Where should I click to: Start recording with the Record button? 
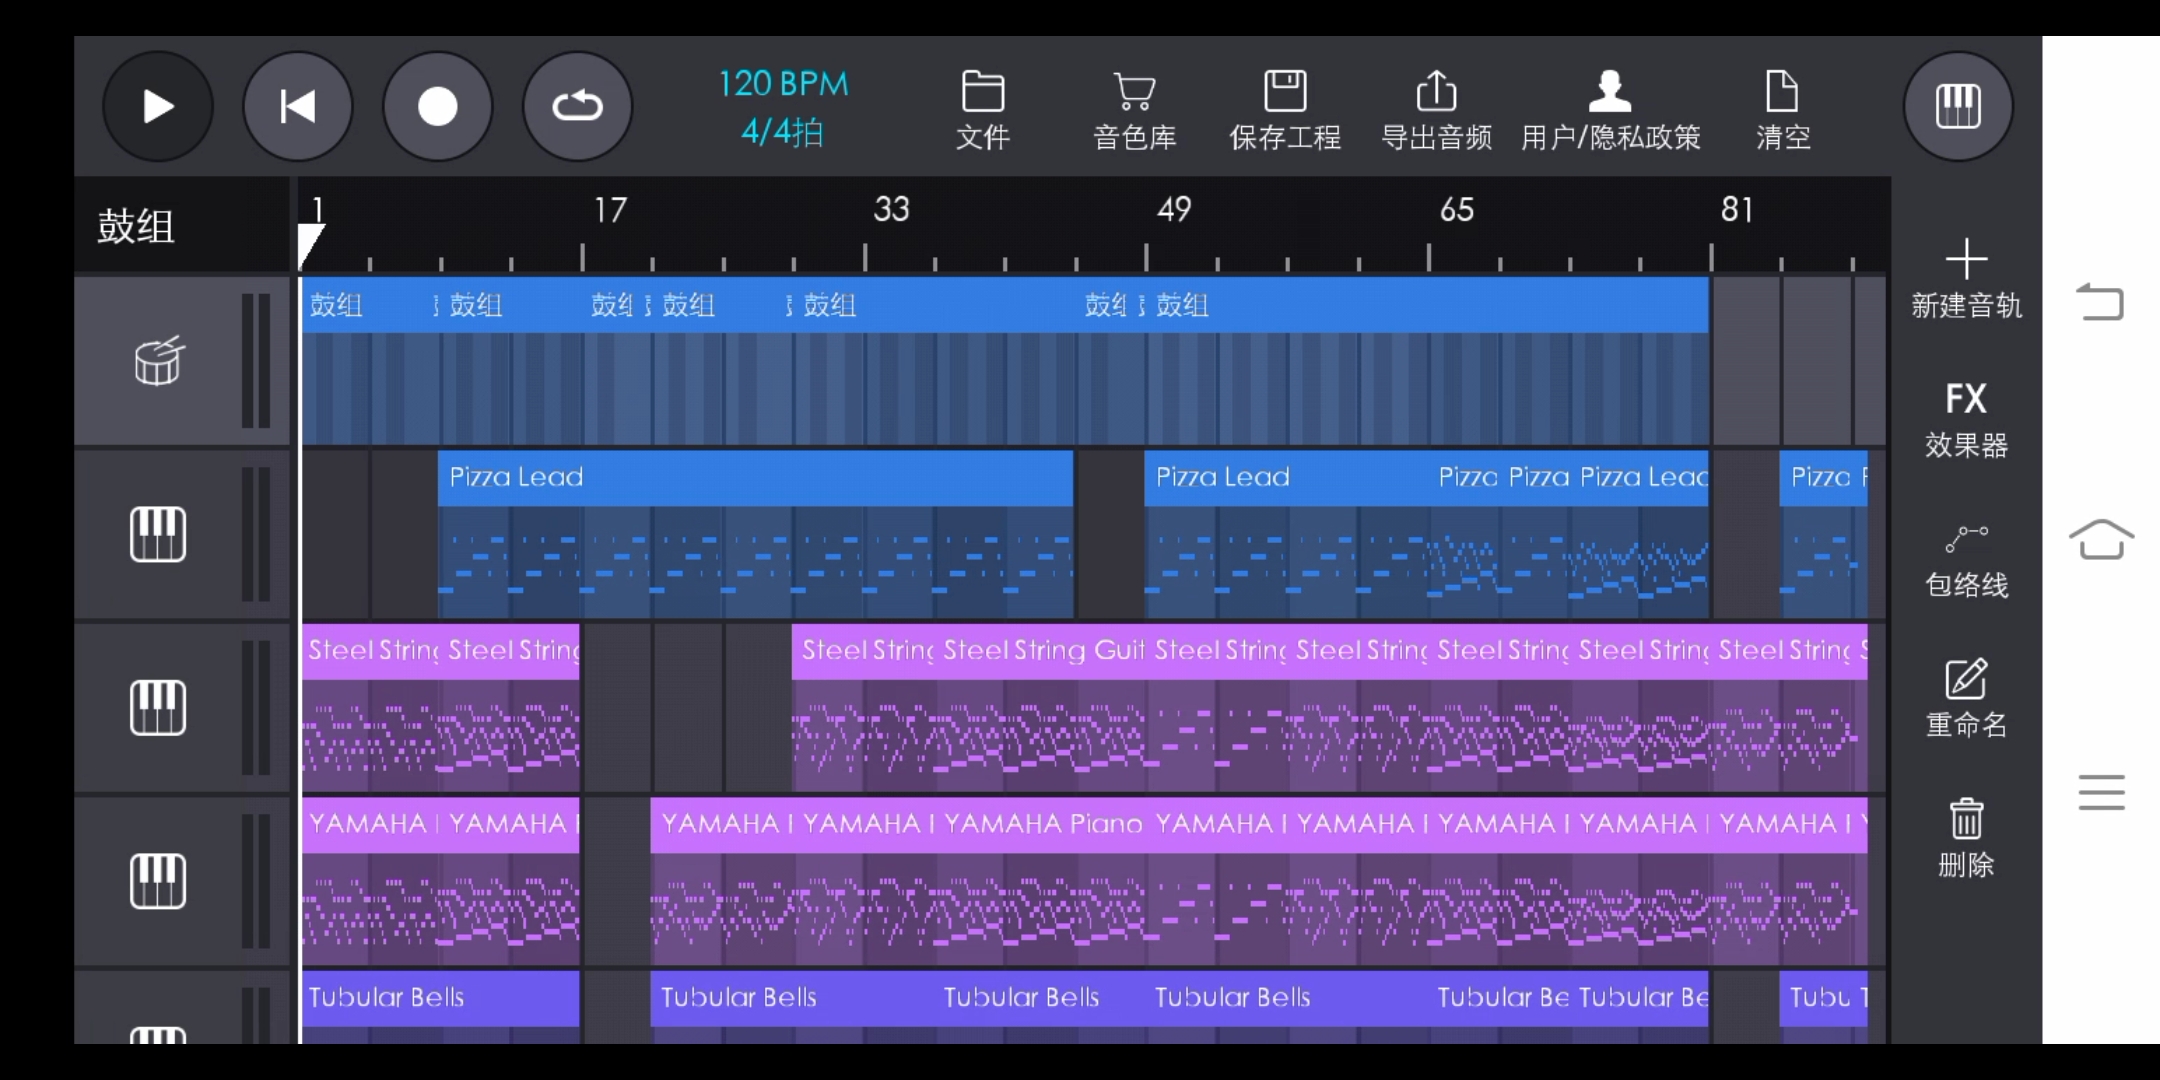point(438,106)
